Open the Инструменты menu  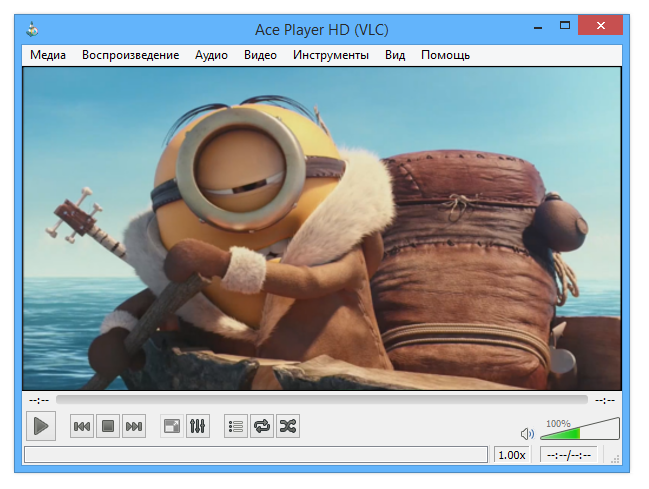point(331,55)
